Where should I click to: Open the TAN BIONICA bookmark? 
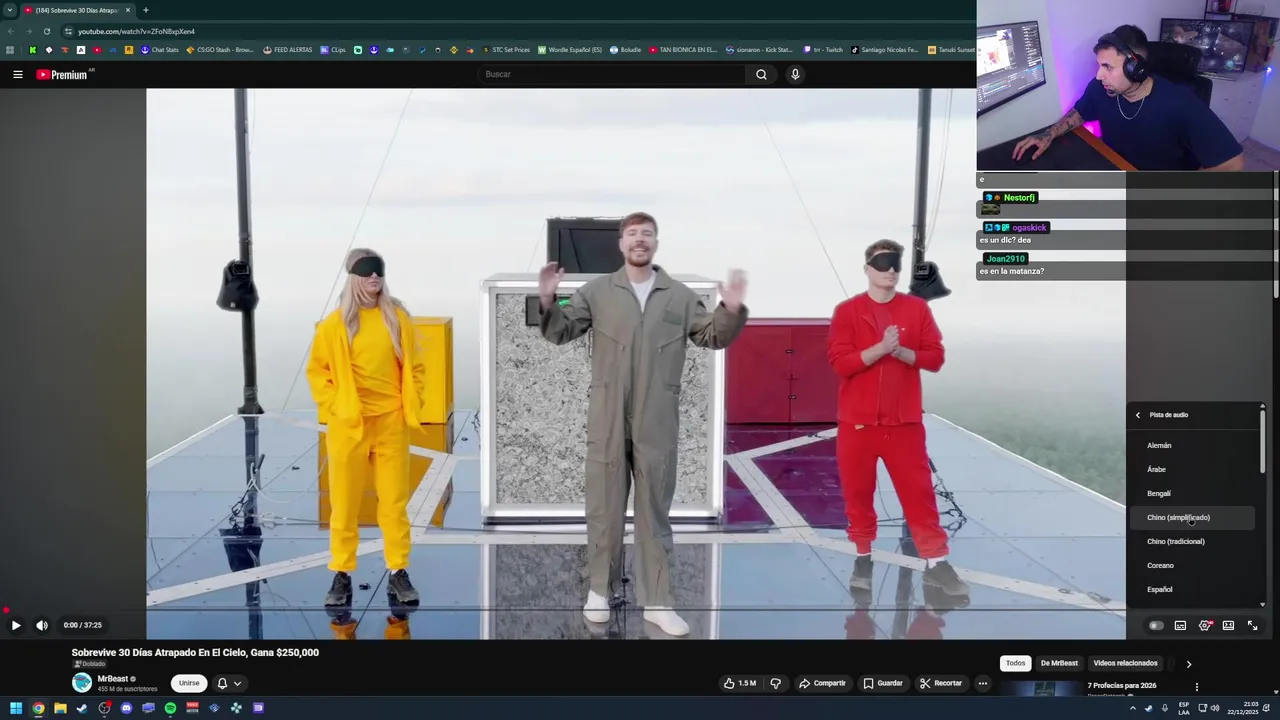click(x=683, y=50)
